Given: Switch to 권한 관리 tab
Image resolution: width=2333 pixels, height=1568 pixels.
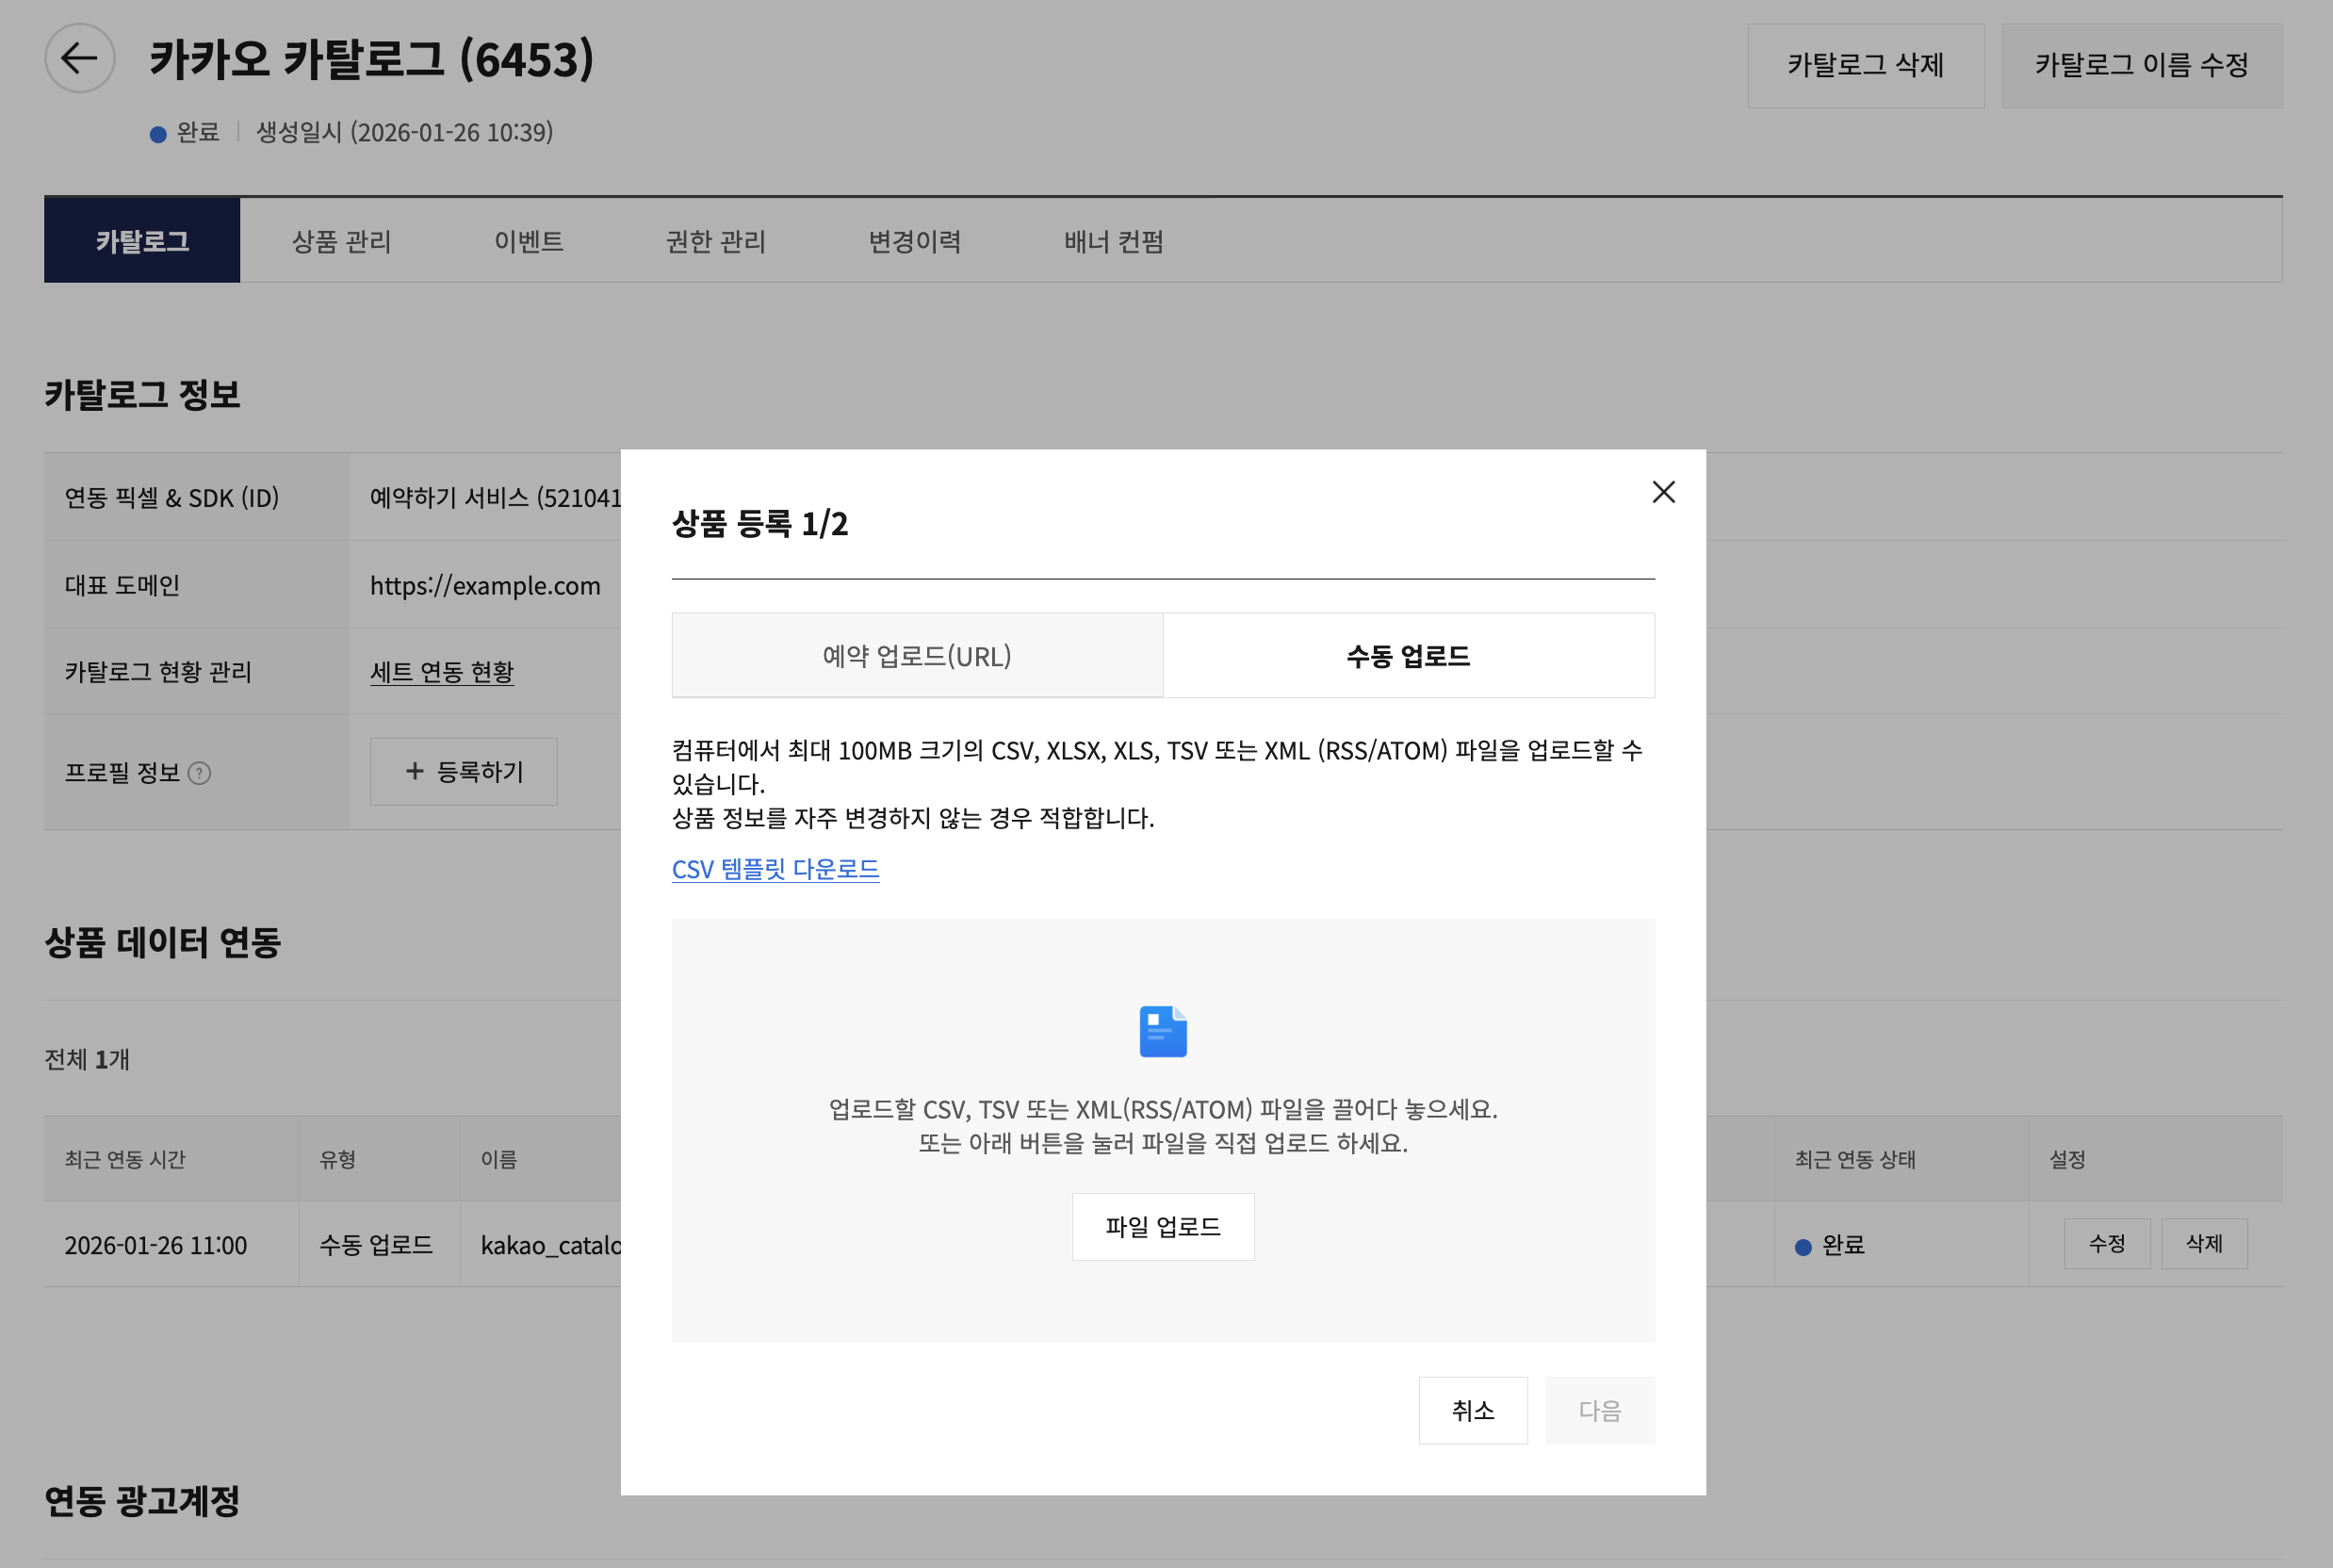Looking at the screenshot, I should (x=715, y=241).
